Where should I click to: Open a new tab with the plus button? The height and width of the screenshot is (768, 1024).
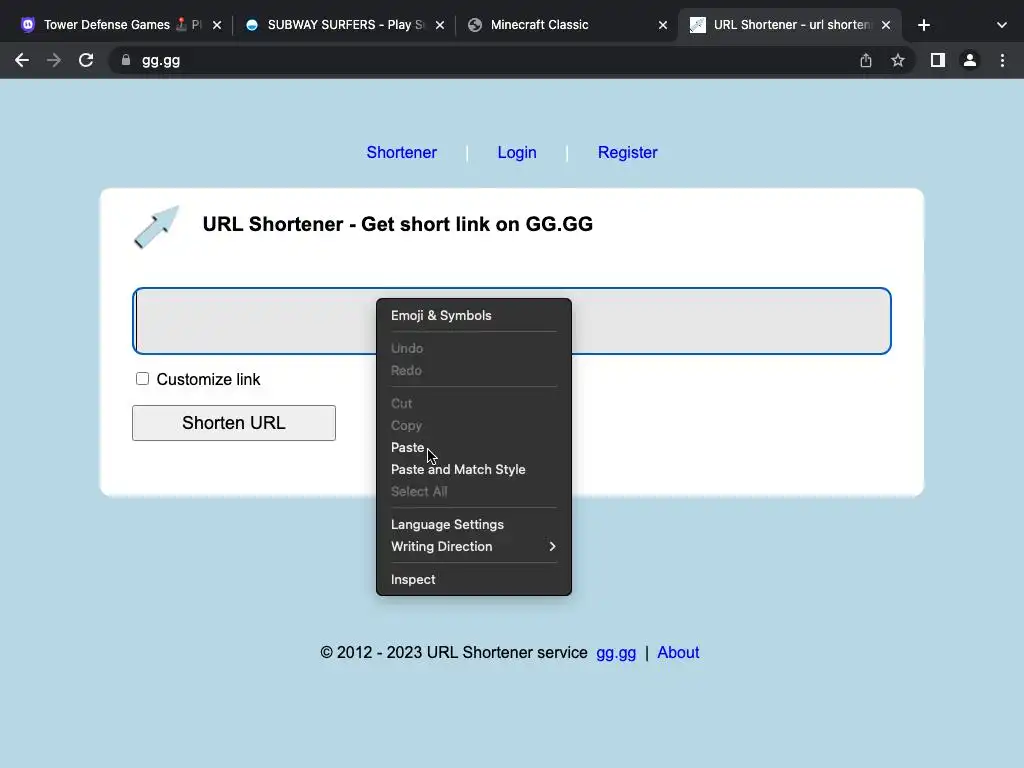point(923,25)
